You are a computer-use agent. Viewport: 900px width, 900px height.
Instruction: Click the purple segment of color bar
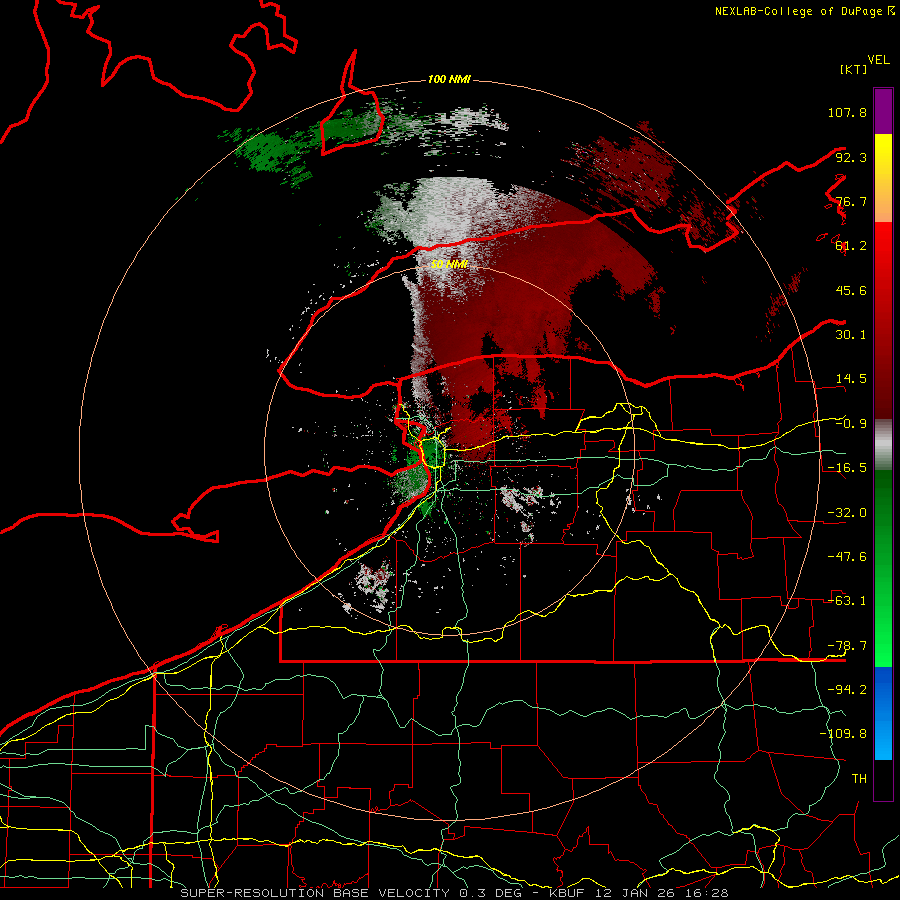[883, 111]
